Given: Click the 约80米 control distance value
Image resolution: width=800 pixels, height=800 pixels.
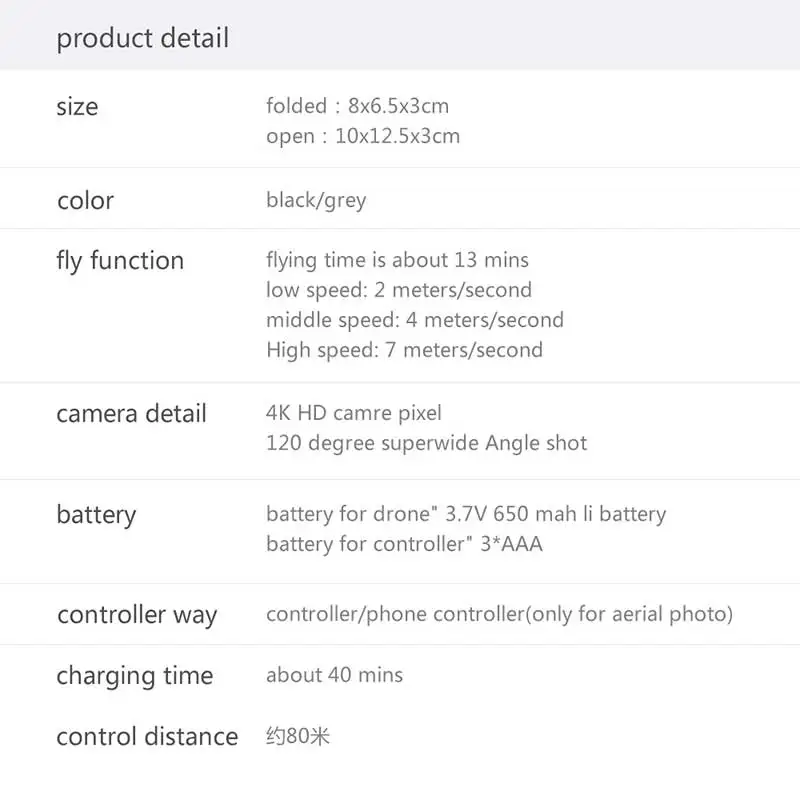Looking at the screenshot, I should pos(297,737).
